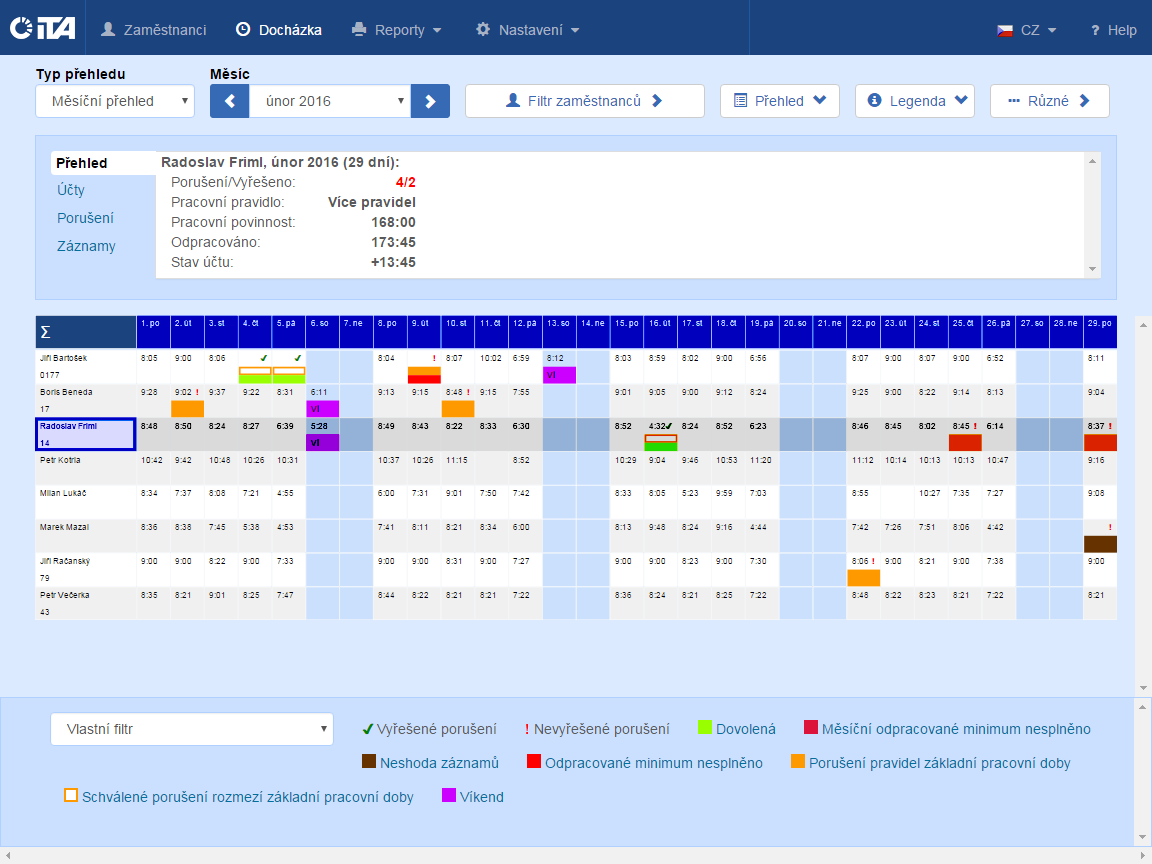Switch to the Záznamy tab
1152x864 pixels.
click(86, 246)
